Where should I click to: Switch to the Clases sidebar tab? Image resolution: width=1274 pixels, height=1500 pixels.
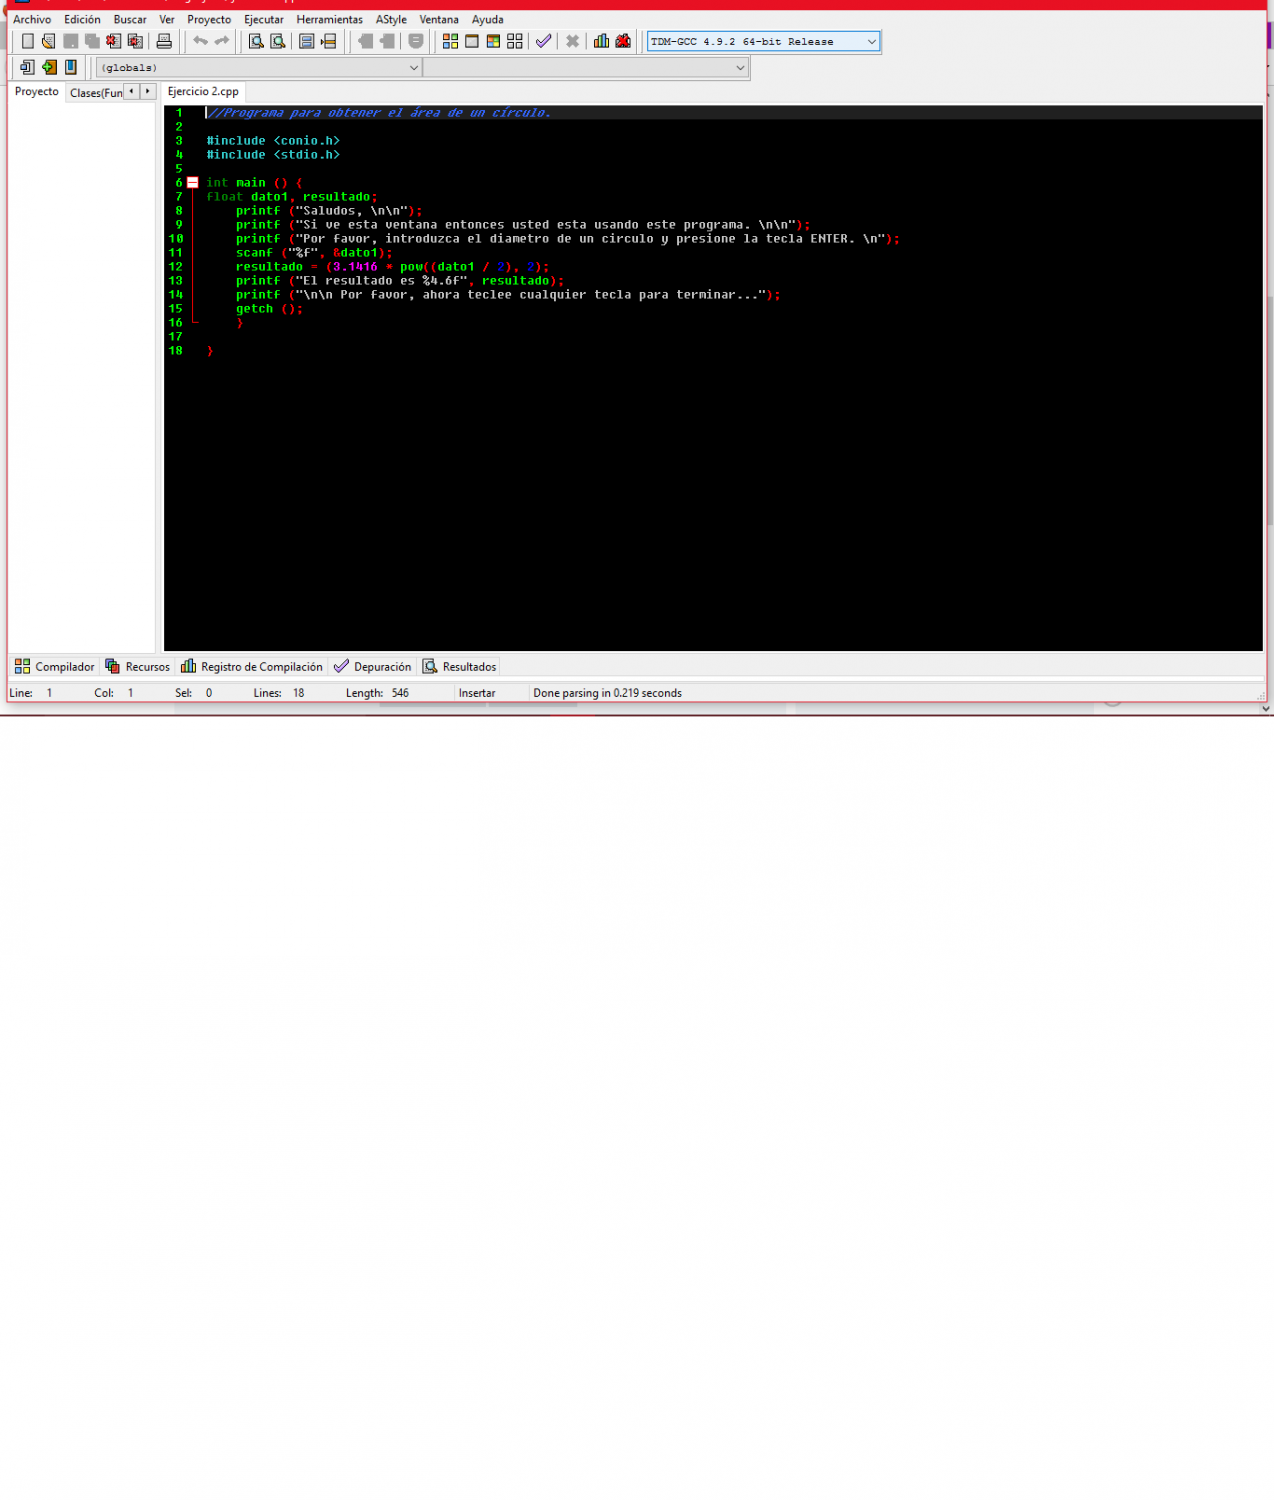click(x=95, y=92)
